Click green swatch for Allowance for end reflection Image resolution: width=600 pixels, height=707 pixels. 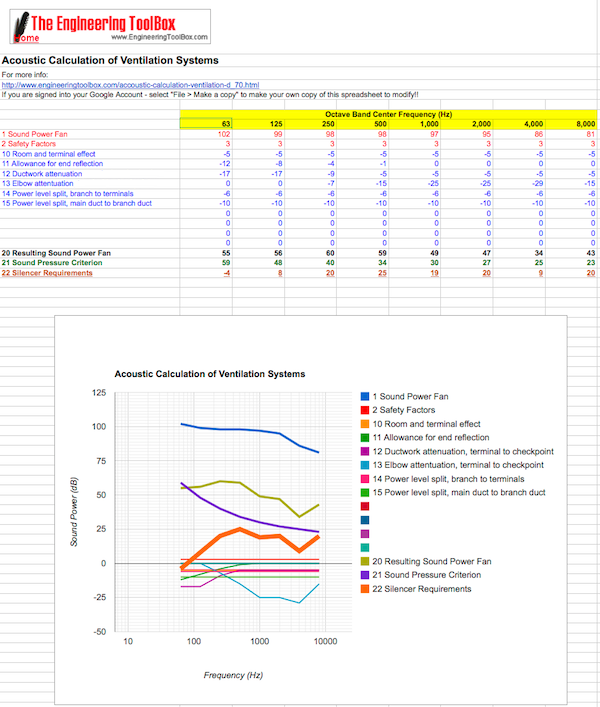pyautogui.click(x=365, y=437)
